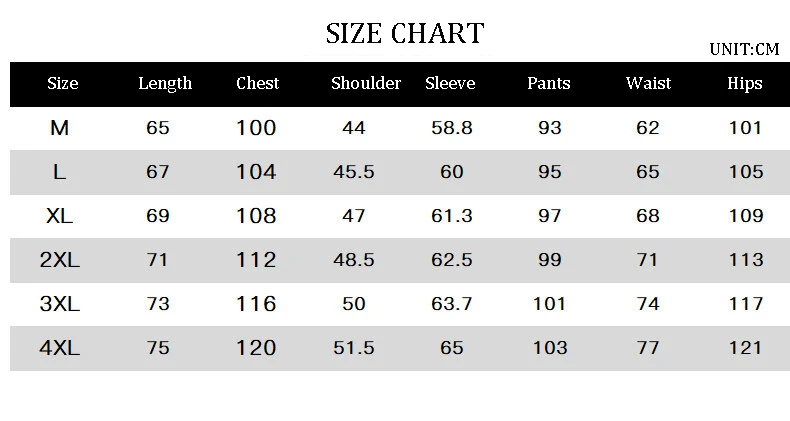Select shoulder value 45.5
The height and width of the screenshot is (421, 790).
354,172
